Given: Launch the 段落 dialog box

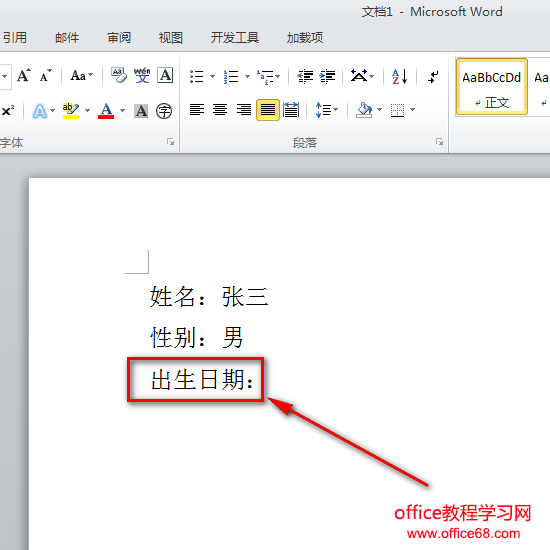Looking at the screenshot, I should point(440,142).
